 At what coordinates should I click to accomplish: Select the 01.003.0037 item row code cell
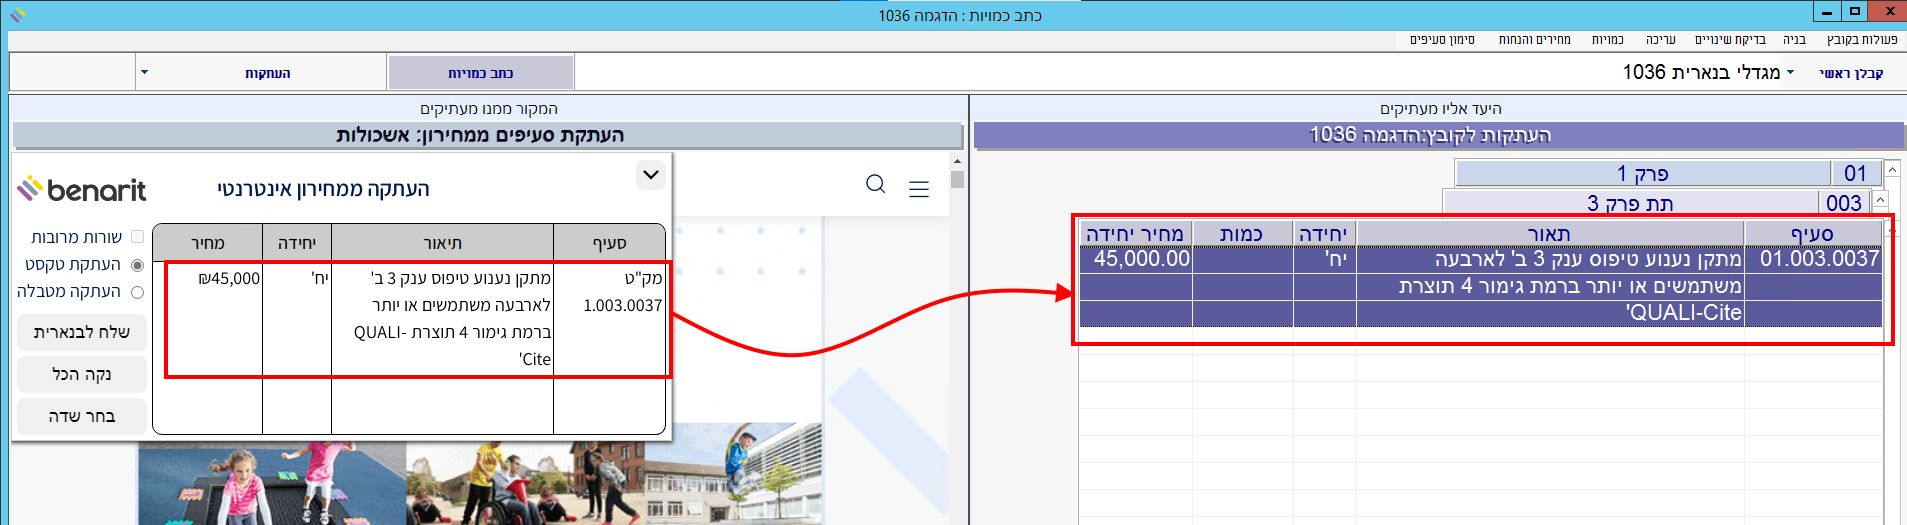point(1819,259)
